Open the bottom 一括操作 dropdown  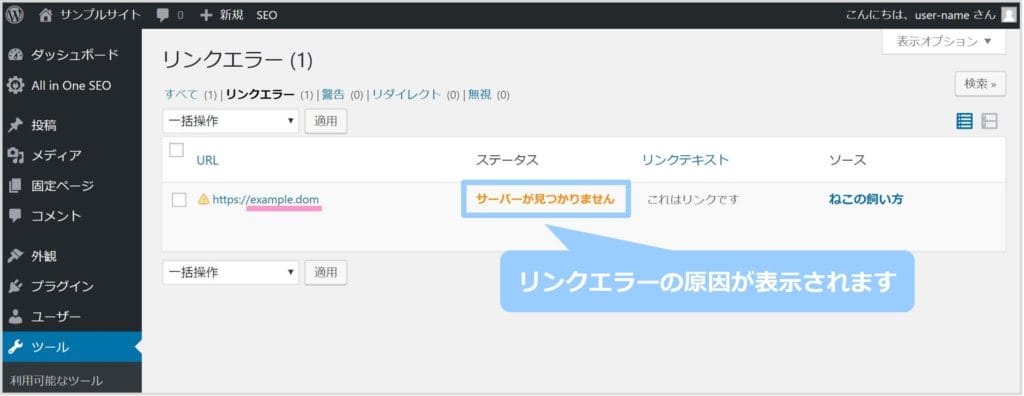231,272
